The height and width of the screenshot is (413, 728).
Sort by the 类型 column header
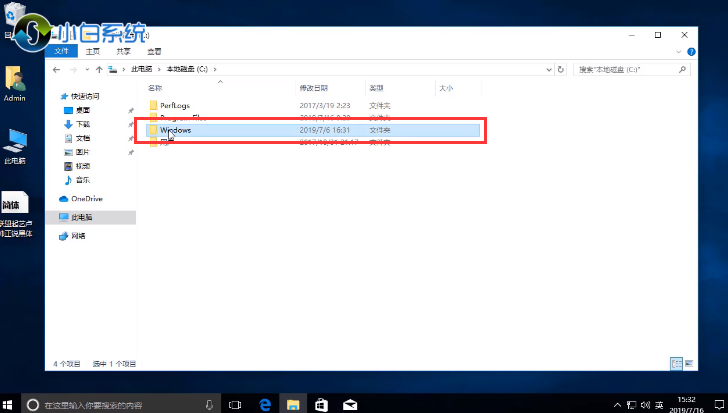point(376,88)
